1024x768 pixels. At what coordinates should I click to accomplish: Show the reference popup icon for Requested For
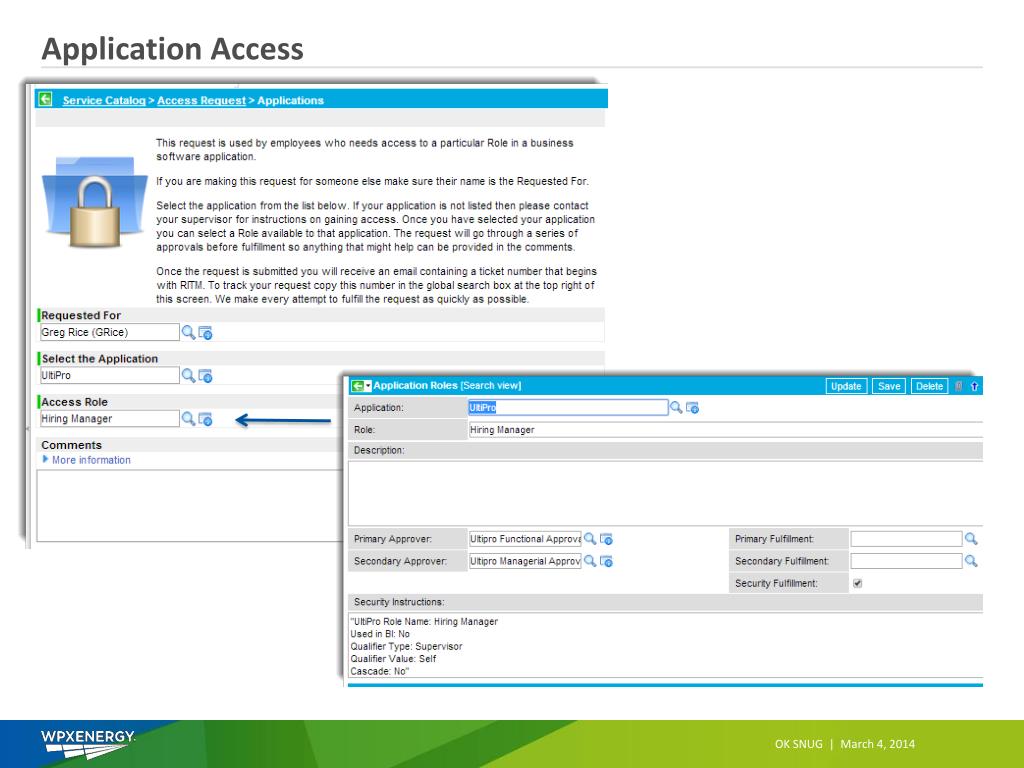(x=205, y=333)
